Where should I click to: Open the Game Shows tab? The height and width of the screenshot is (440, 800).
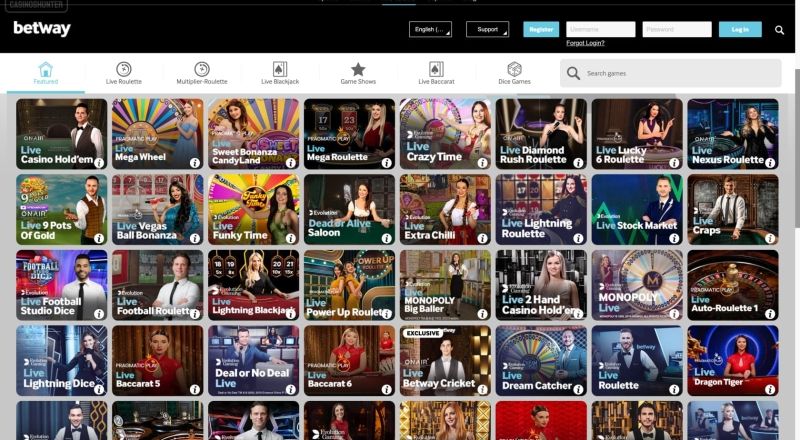point(358,74)
